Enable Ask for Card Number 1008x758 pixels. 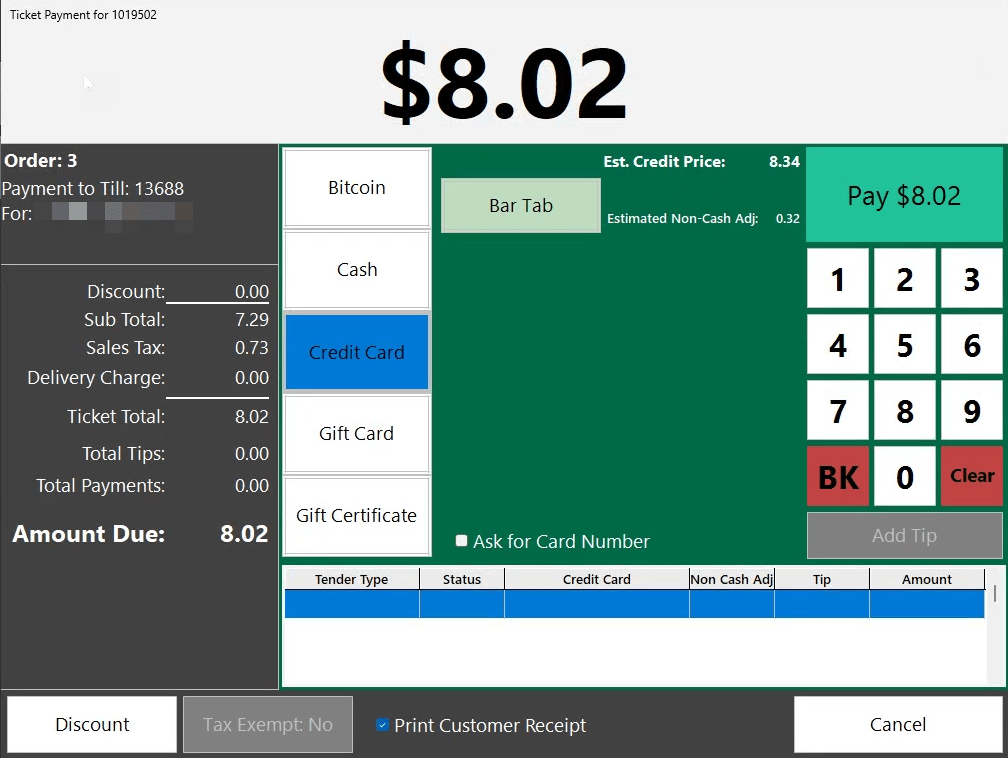pyautogui.click(x=461, y=541)
